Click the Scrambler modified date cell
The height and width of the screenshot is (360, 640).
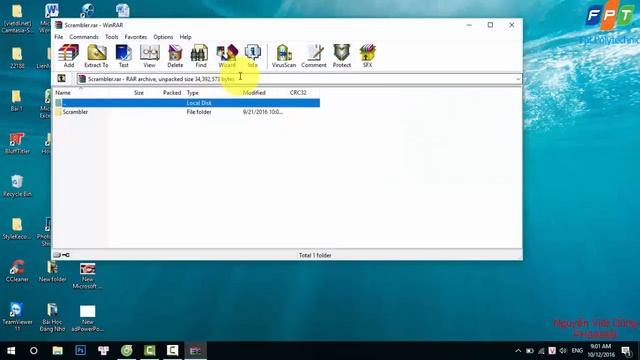click(x=262, y=112)
